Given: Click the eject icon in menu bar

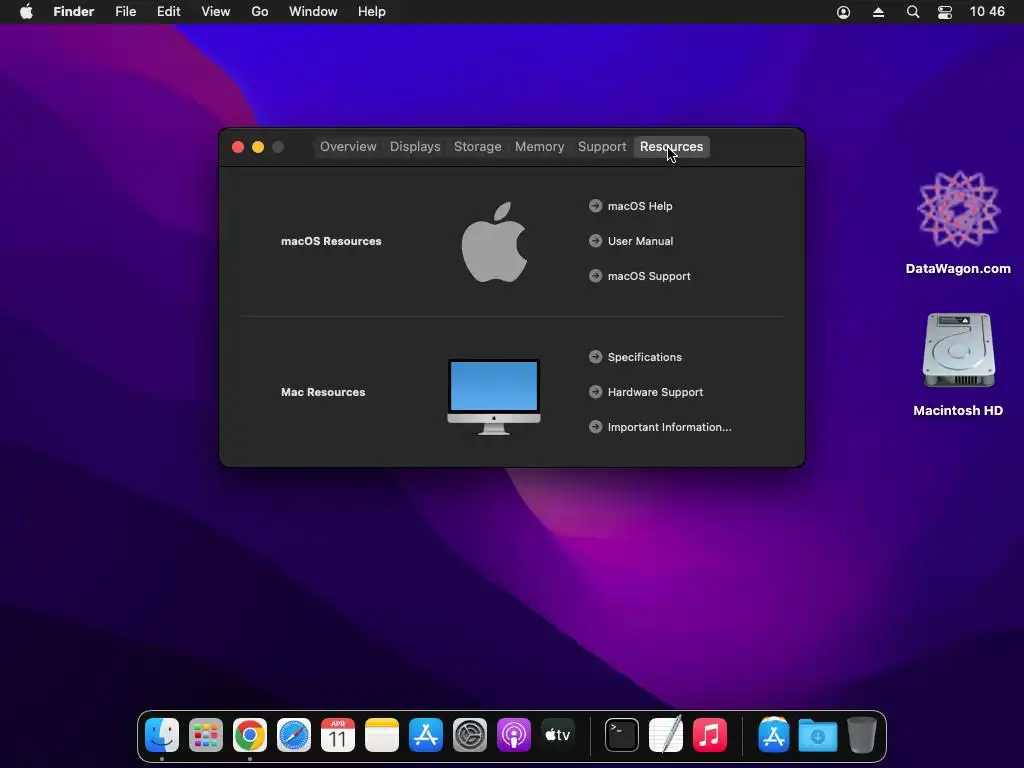Looking at the screenshot, I should click(878, 12).
